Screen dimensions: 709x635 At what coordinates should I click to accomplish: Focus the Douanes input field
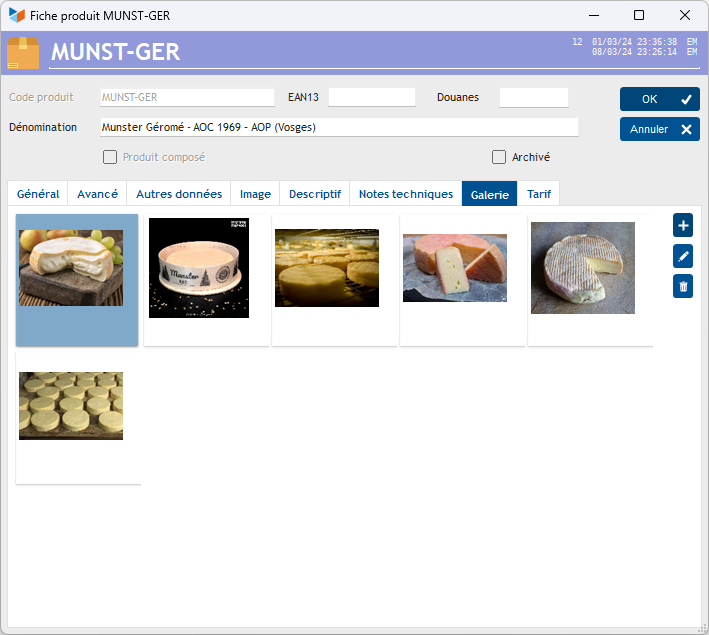tap(533, 97)
